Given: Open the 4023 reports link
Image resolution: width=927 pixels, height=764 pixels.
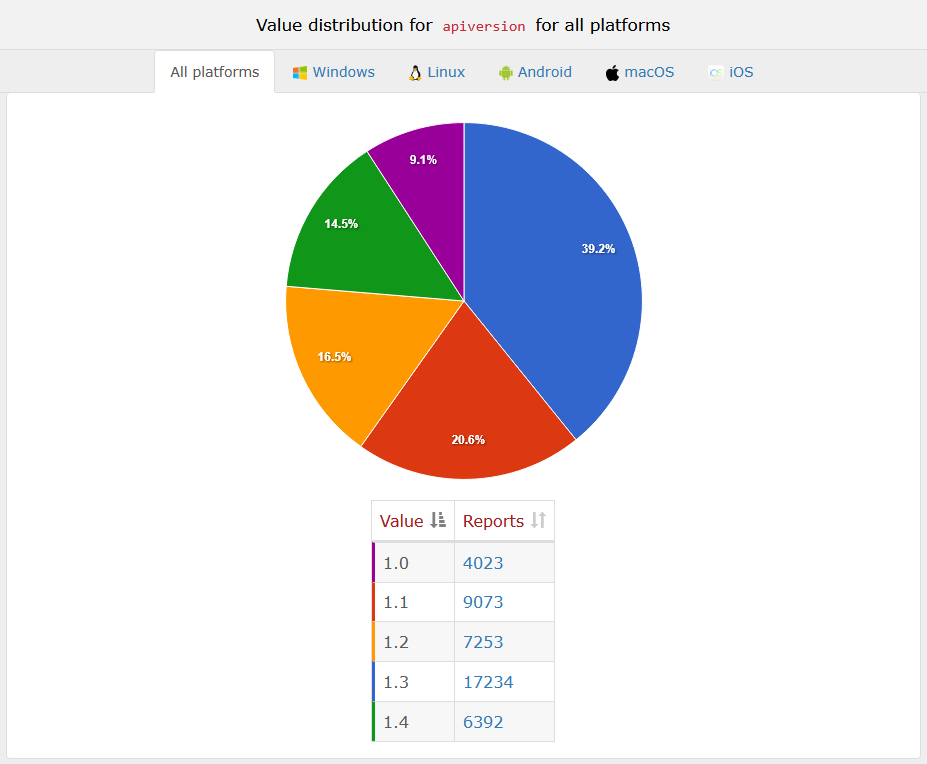Looking at the screenshot, I should tap(483, 563).
